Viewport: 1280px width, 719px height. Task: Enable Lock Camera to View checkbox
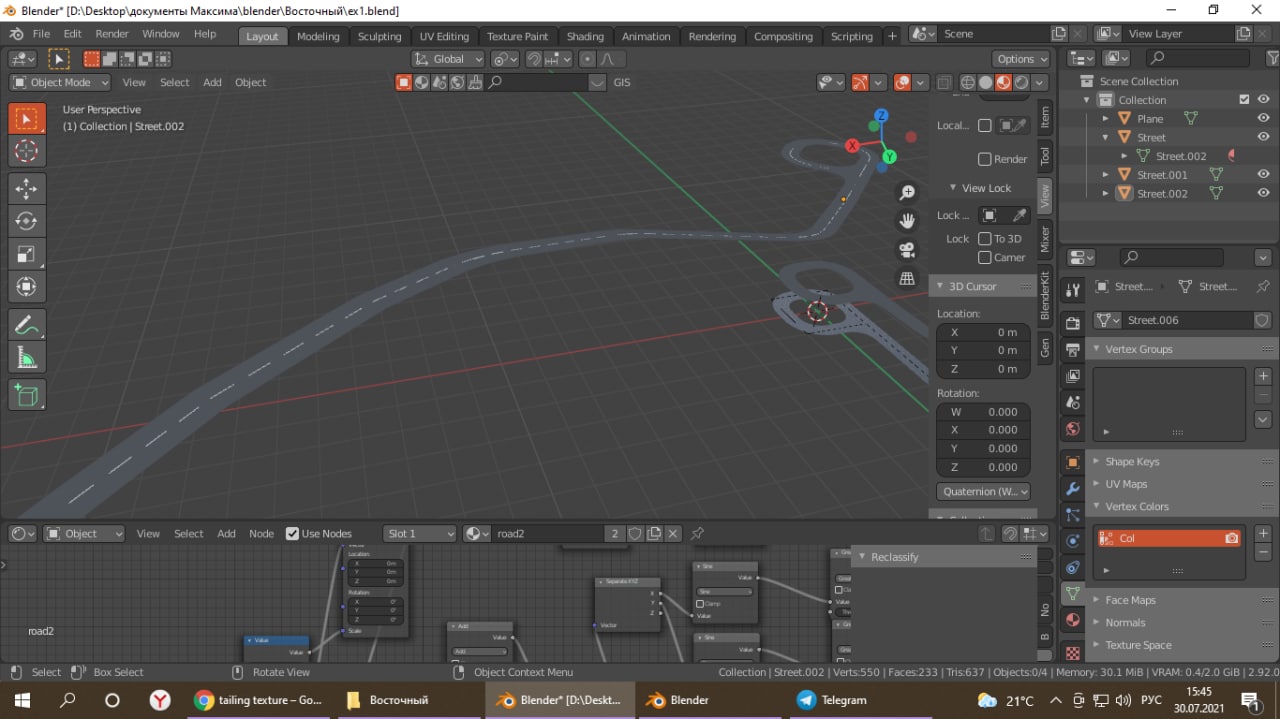click(x=984, y=257)
